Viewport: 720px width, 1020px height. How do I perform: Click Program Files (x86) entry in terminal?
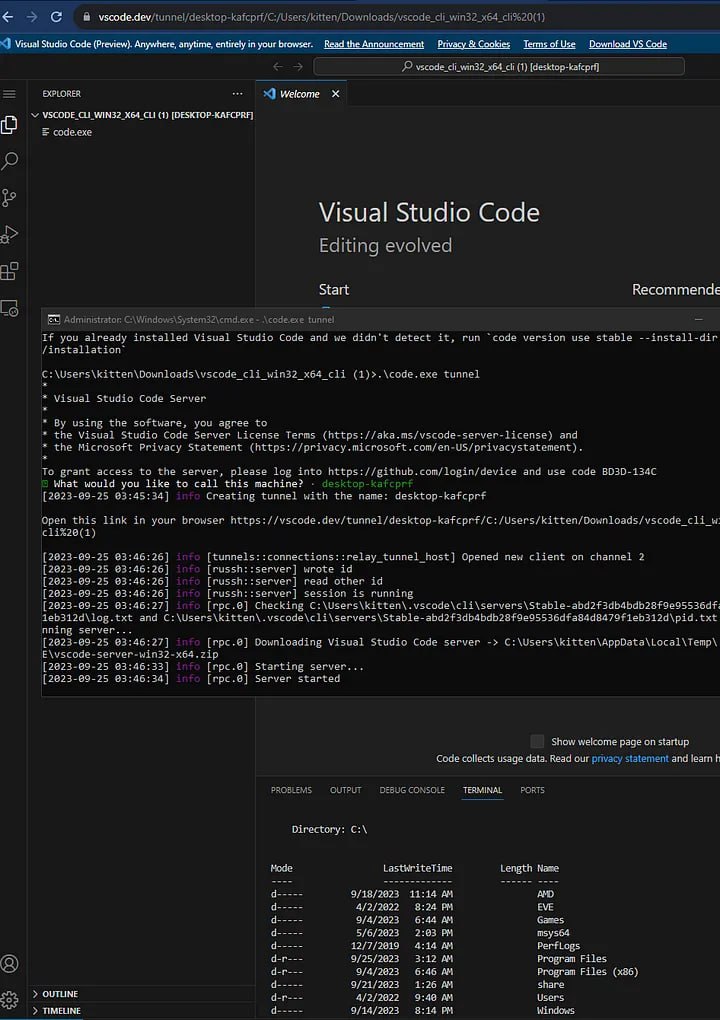[588, 972]
